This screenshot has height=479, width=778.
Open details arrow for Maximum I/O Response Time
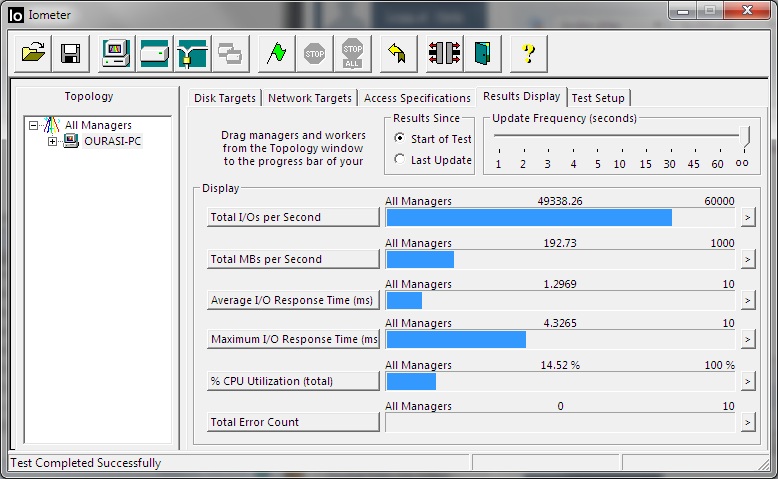click(x=748, y=340)
